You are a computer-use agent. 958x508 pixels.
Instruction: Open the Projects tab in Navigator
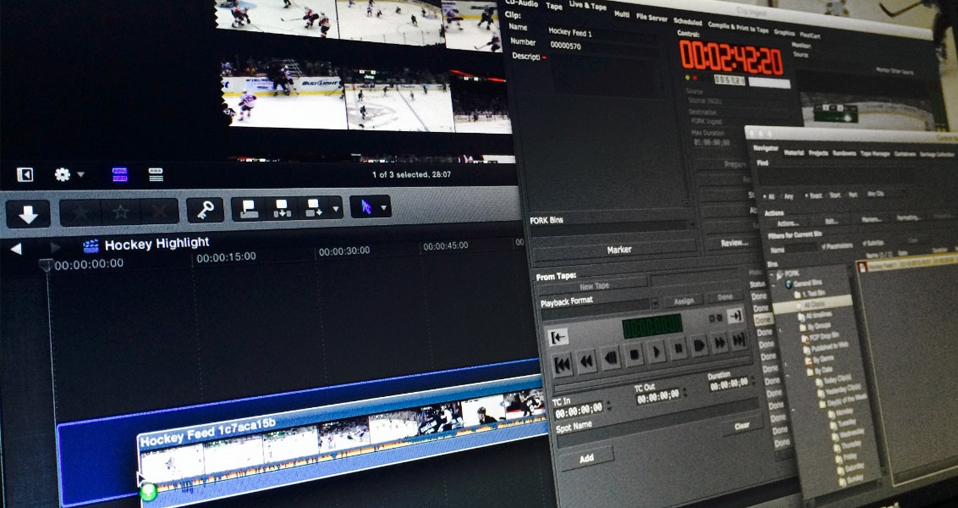(820, 153)
